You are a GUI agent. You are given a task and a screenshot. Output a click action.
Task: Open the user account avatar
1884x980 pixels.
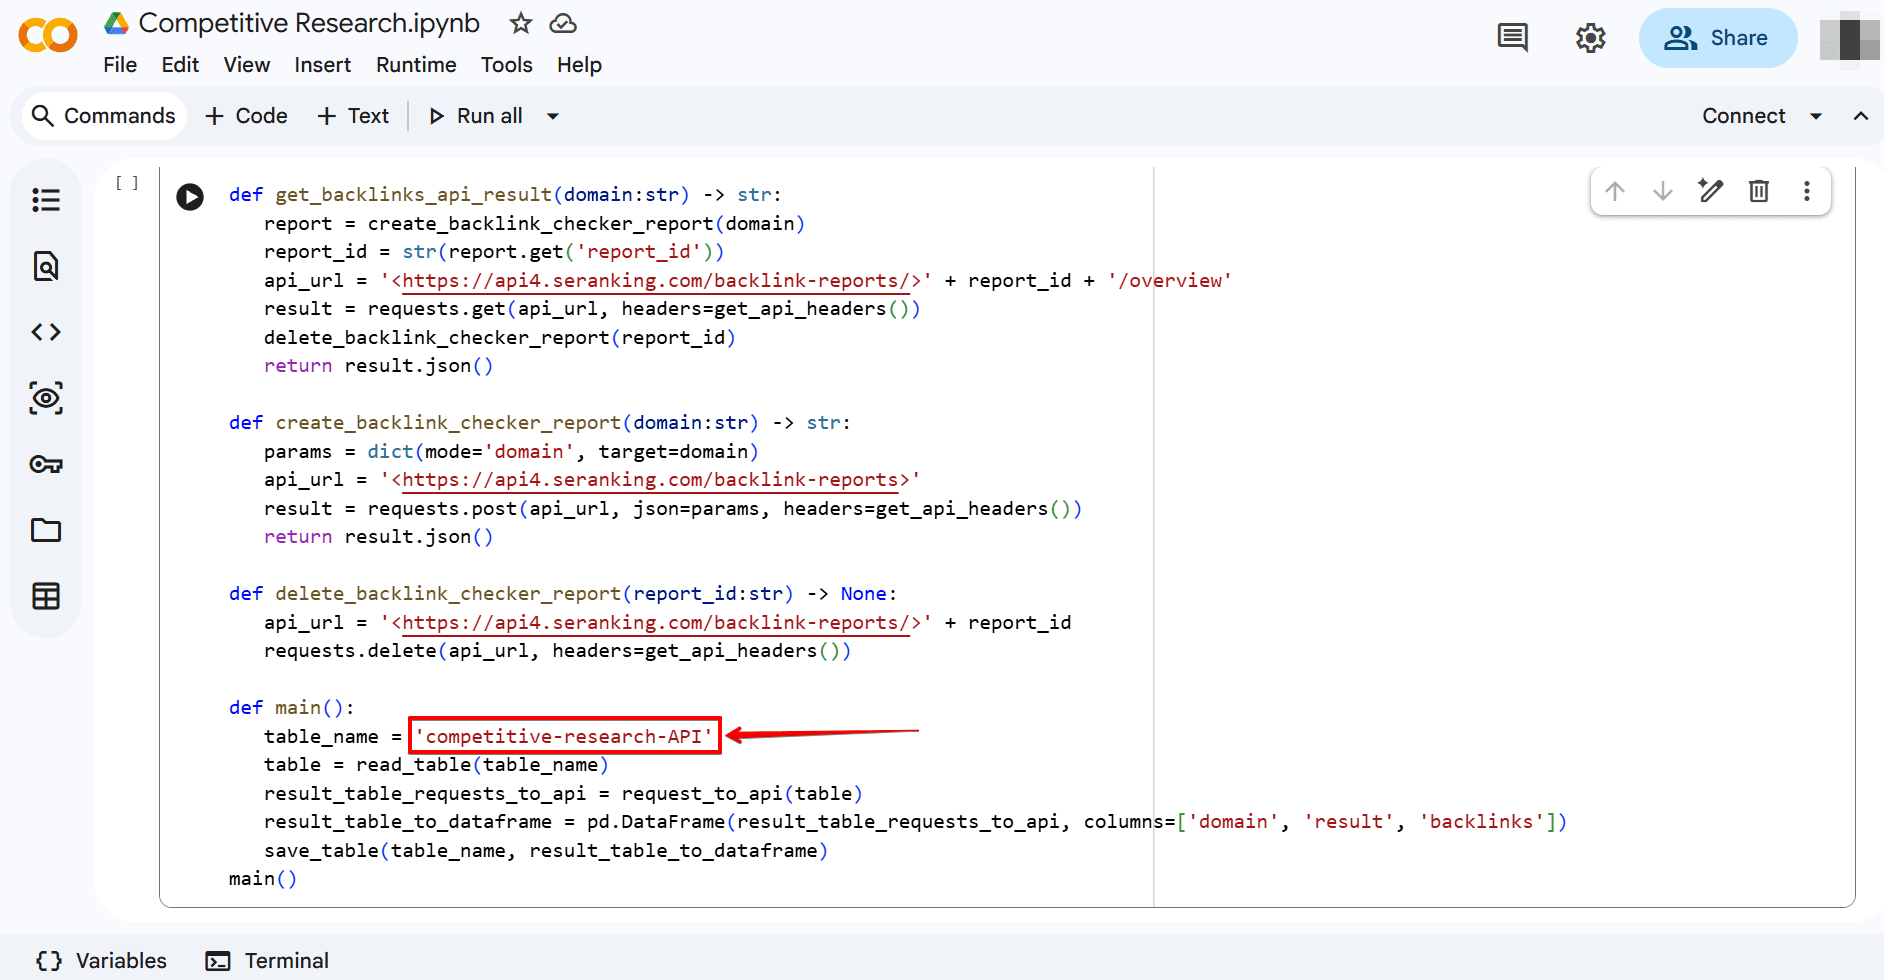pyautogui.click(x=1849, y=38)
